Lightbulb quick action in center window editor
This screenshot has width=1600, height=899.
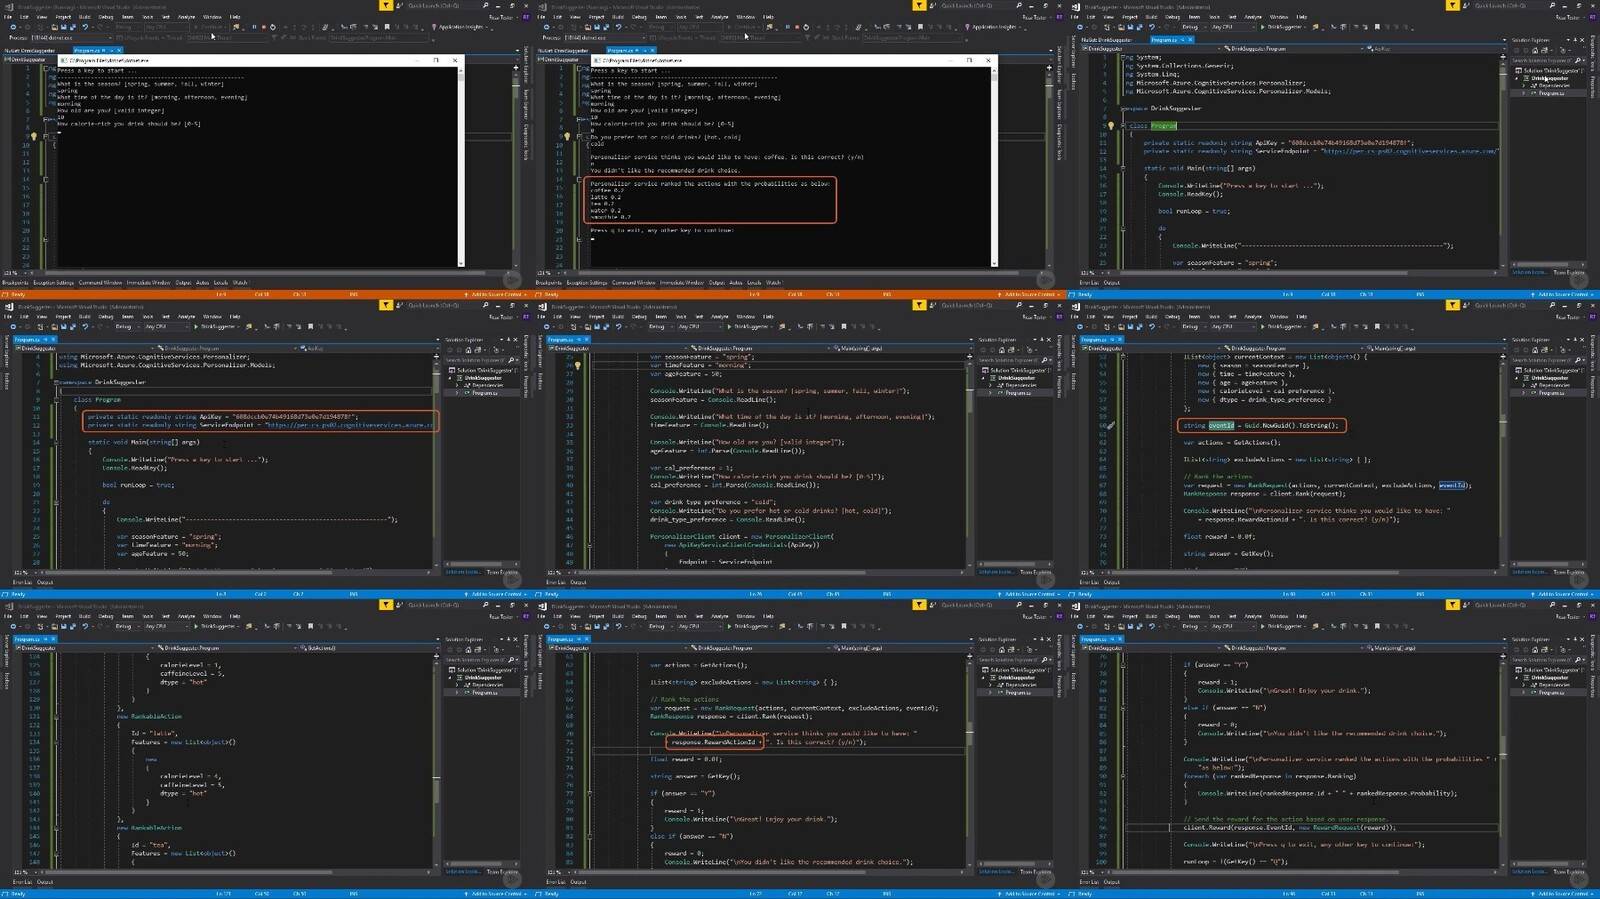click(x=578, y=365)
